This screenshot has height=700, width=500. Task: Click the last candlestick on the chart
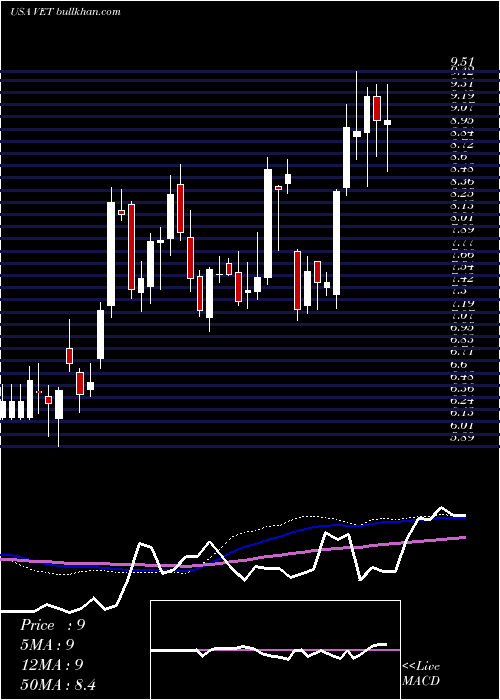388,122
